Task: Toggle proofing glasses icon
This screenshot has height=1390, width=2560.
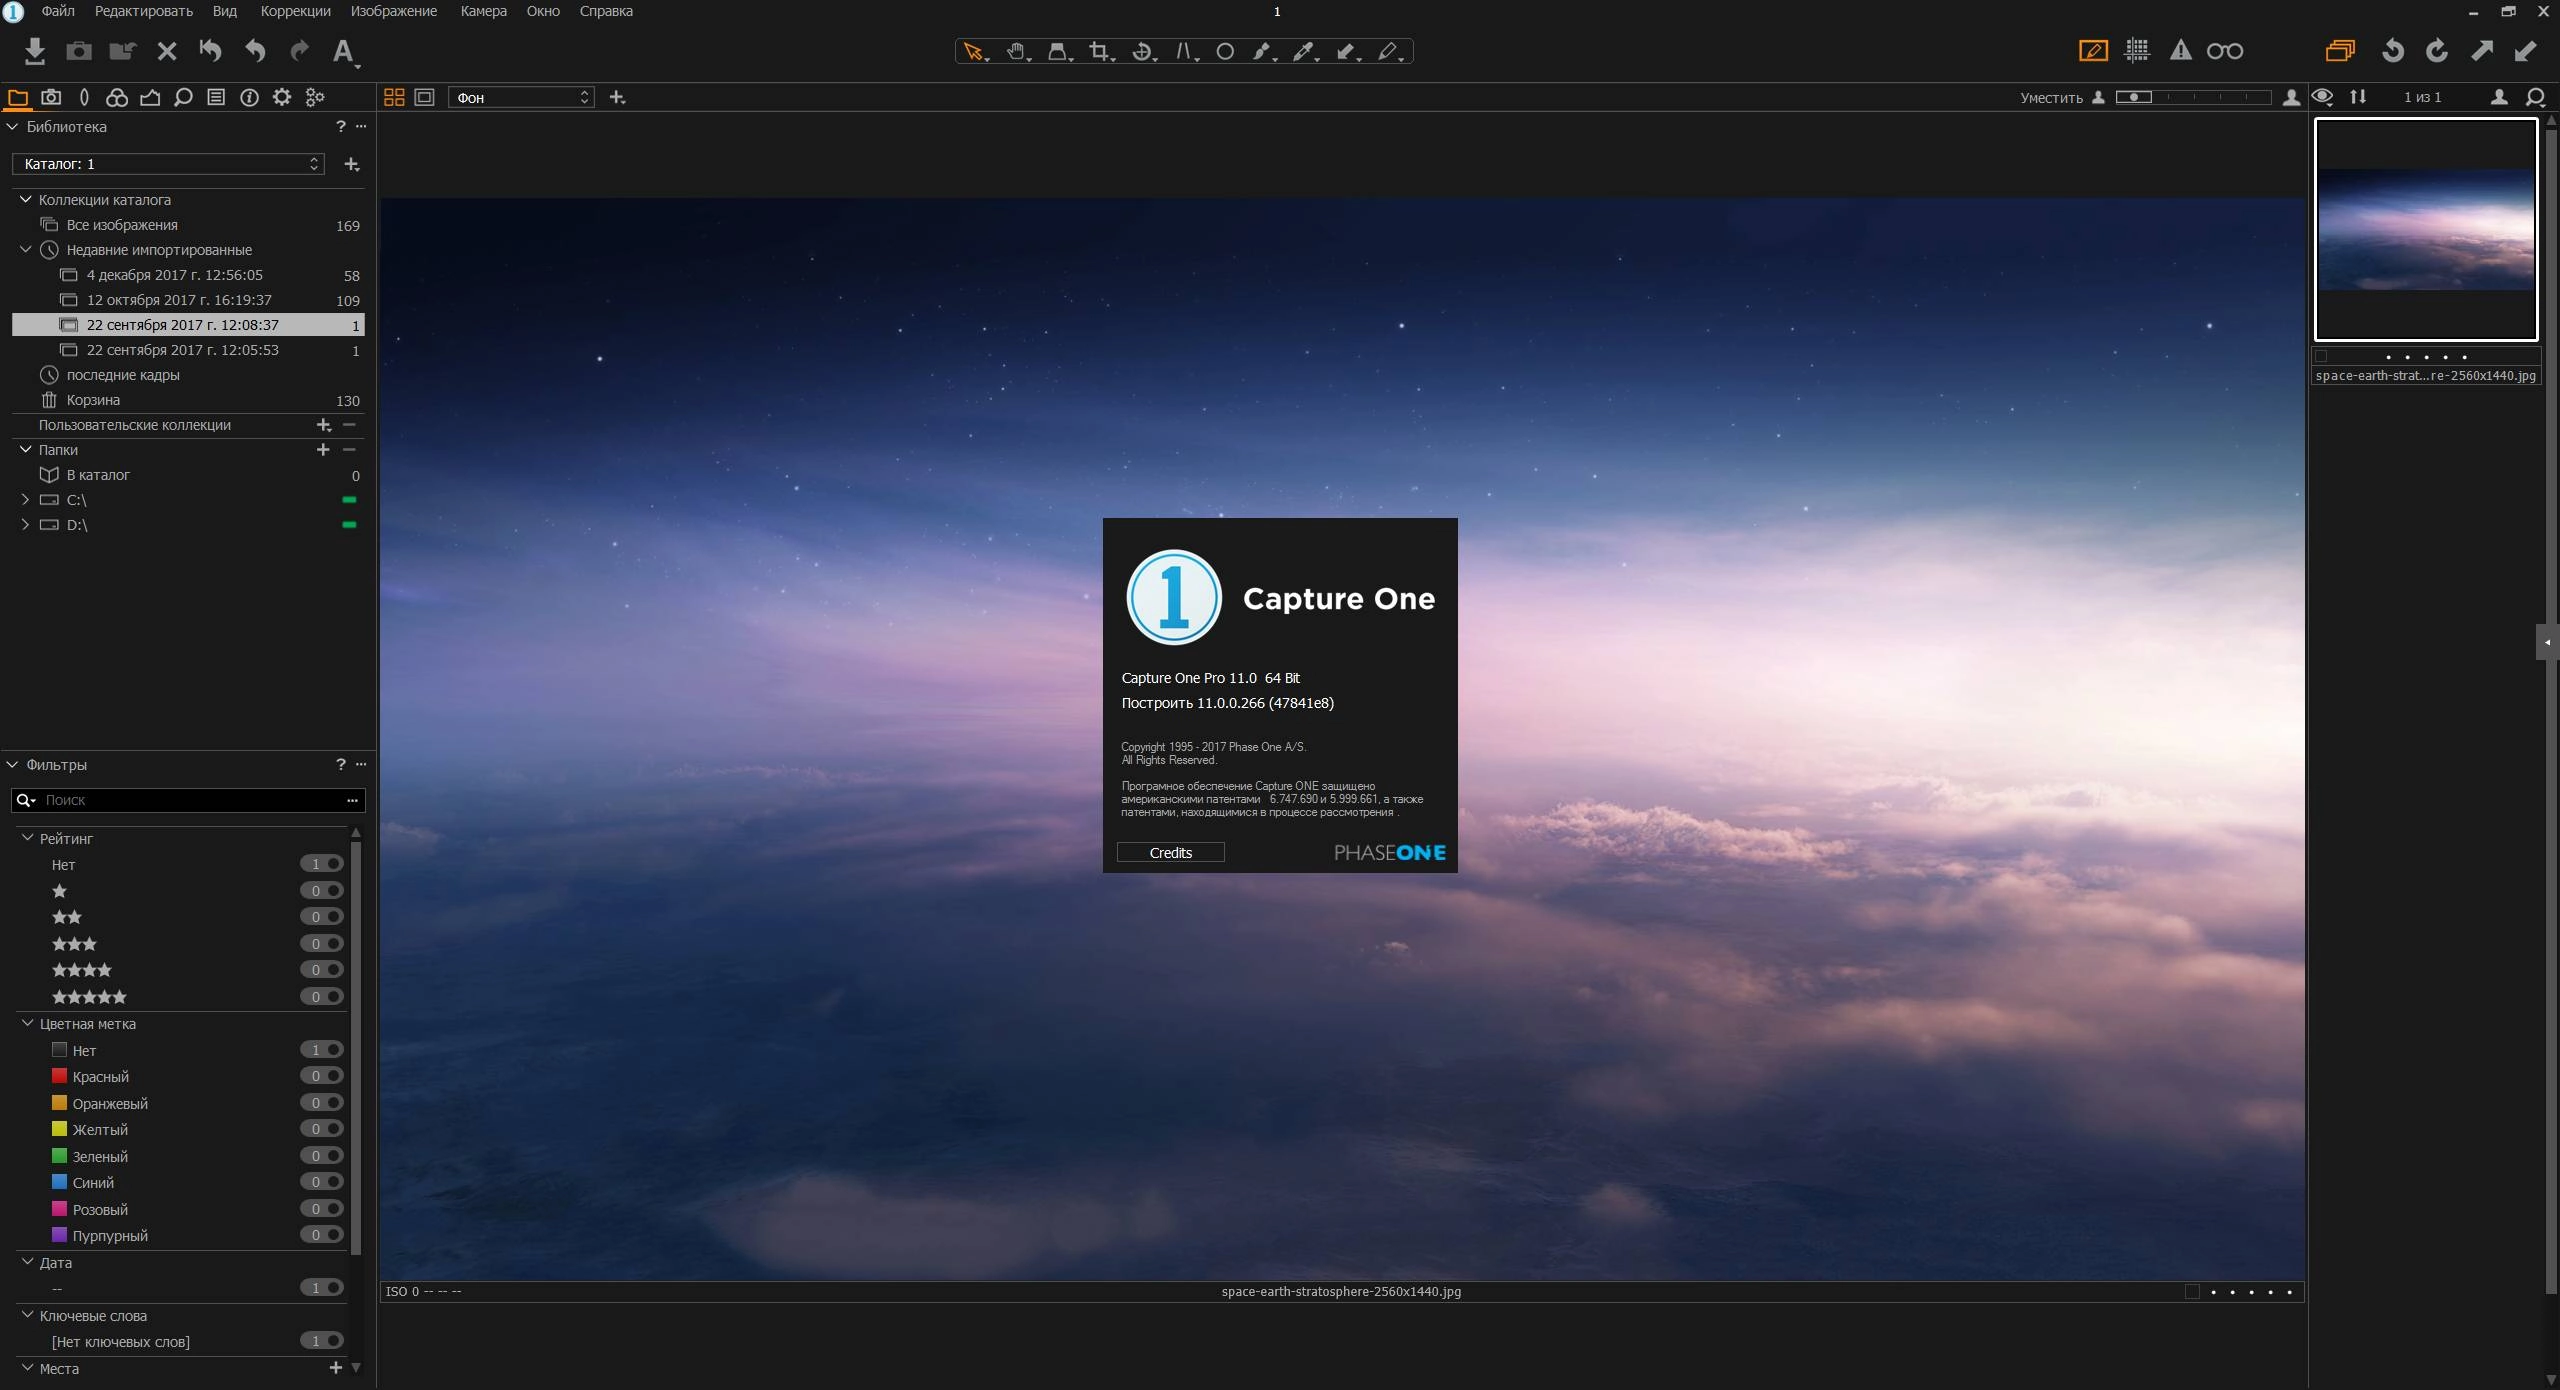Action: click(2225, 51)
